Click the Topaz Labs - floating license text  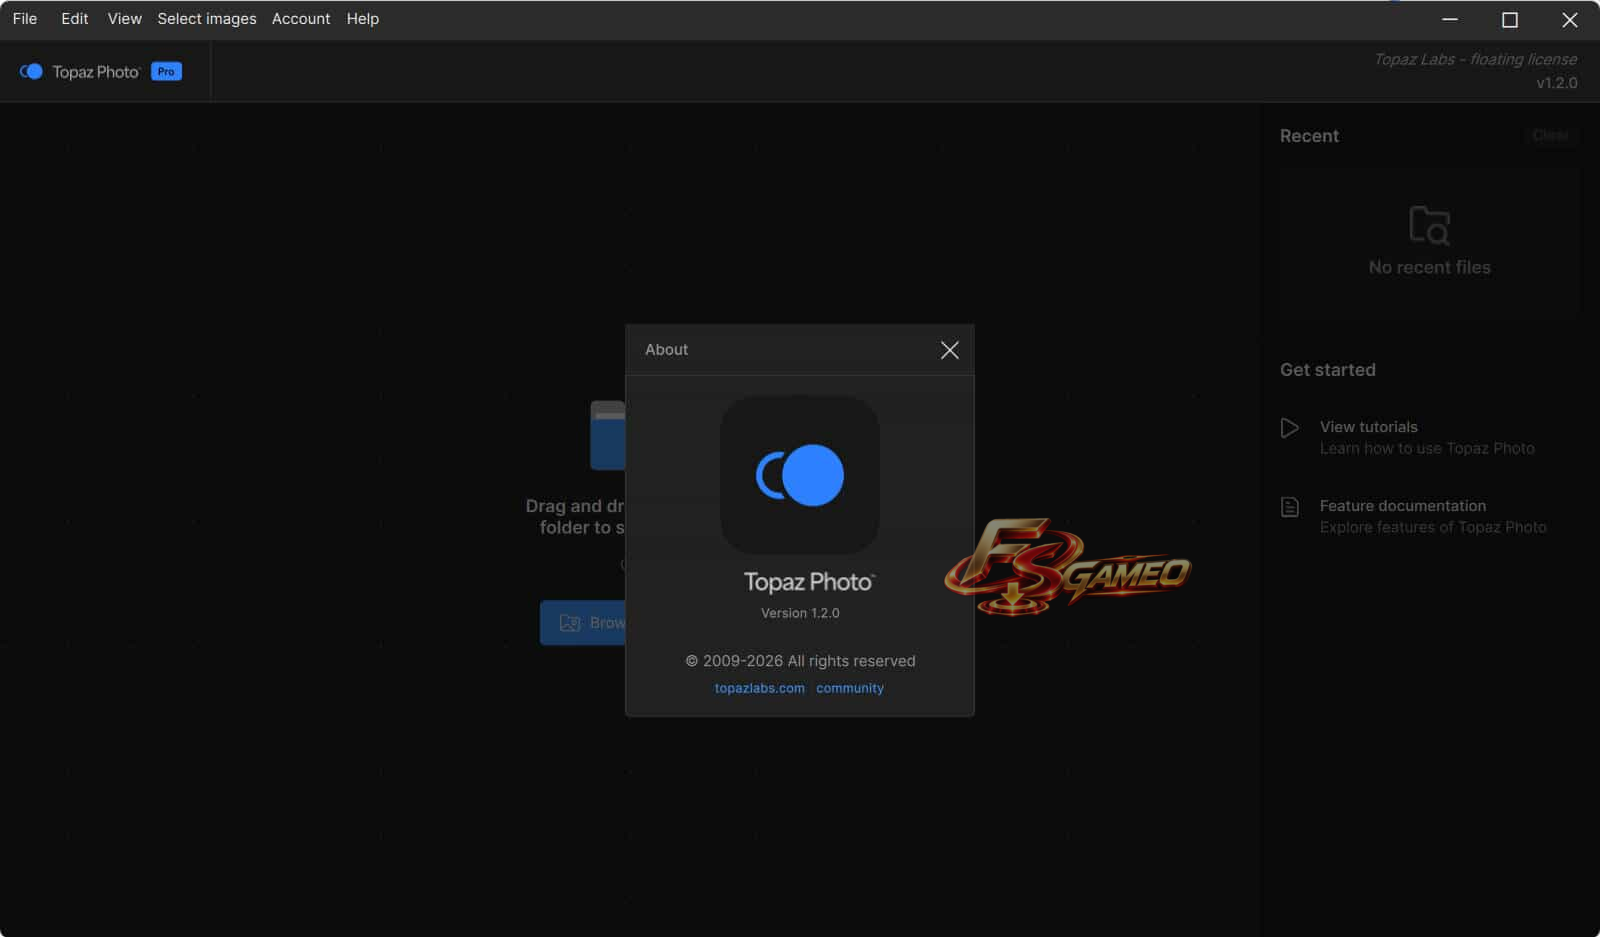pyautogui.click(x=1475, y=59)
